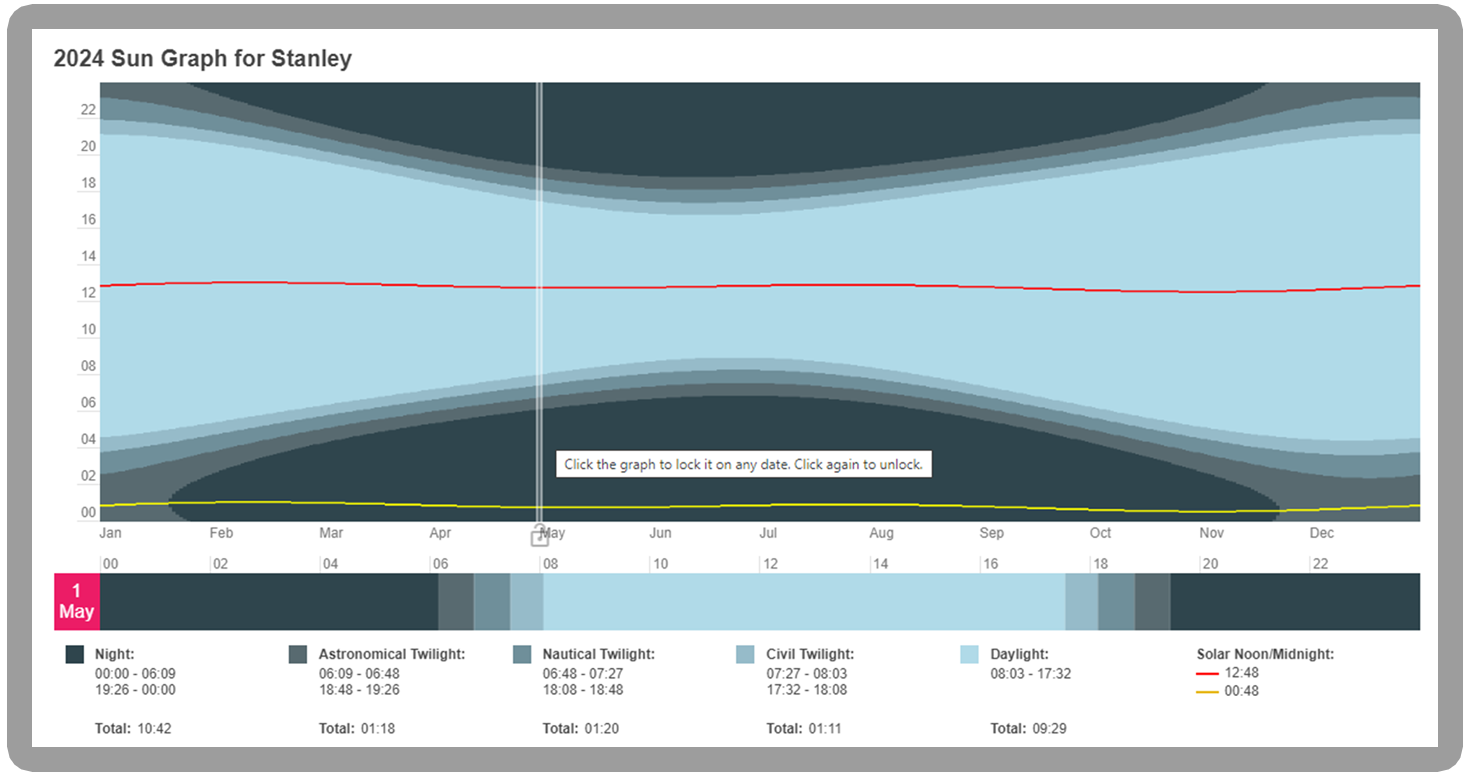Click the 20 tick on the day bar scale

click(1210, 564)
